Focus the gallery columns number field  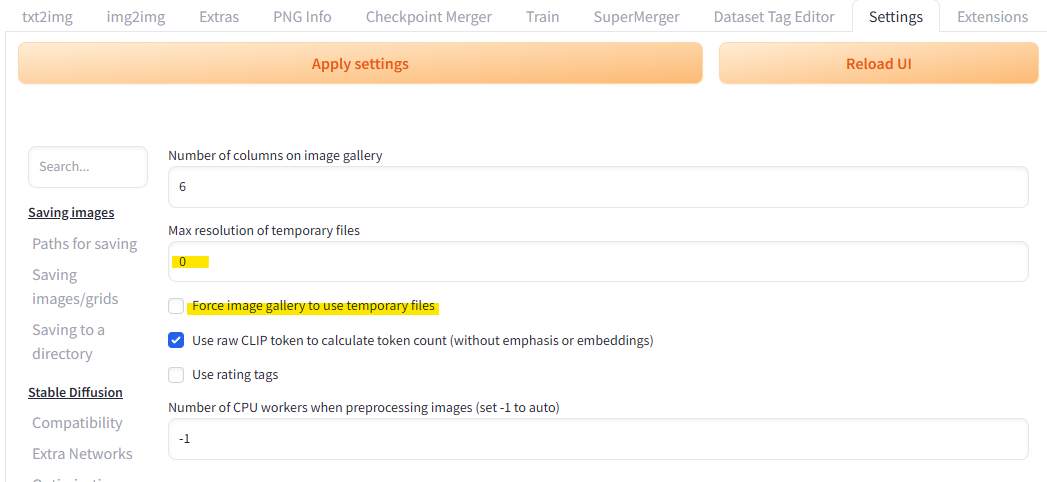point(598,187)
